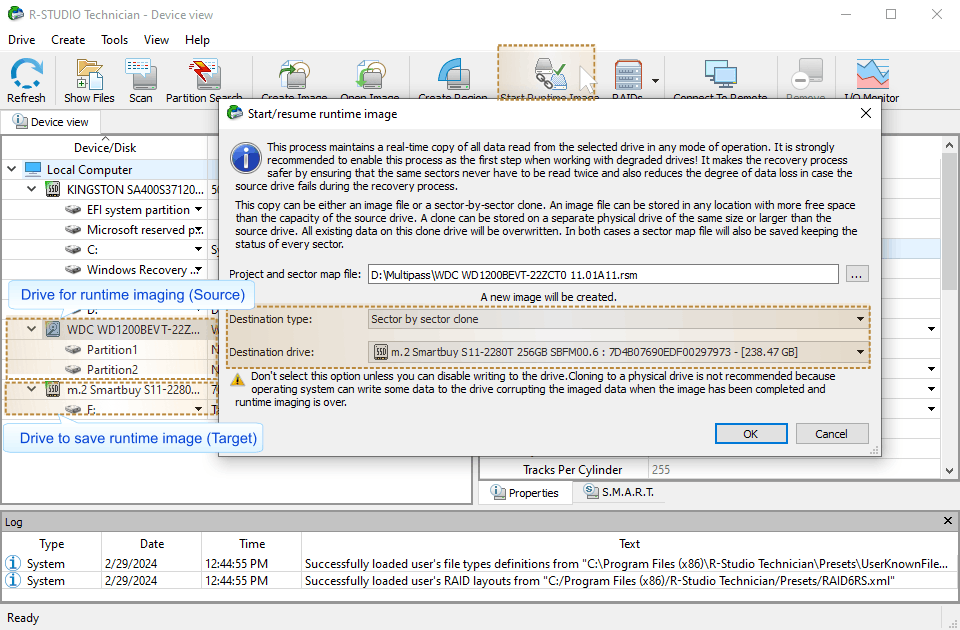Open the View menu
Image resolution: width=960 pixels, height=630 pixels.
(x=156, y=40)
